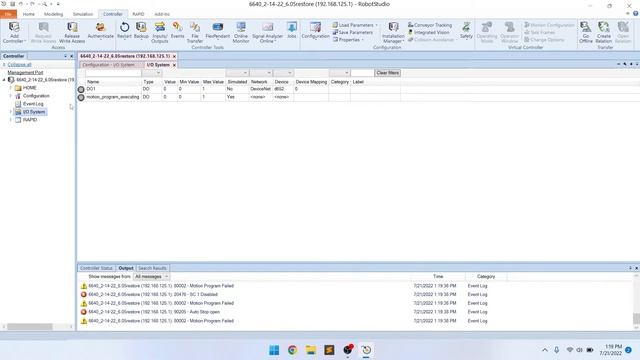
Task: Click Conveyor Tracking
Action: tap(430, 25)
